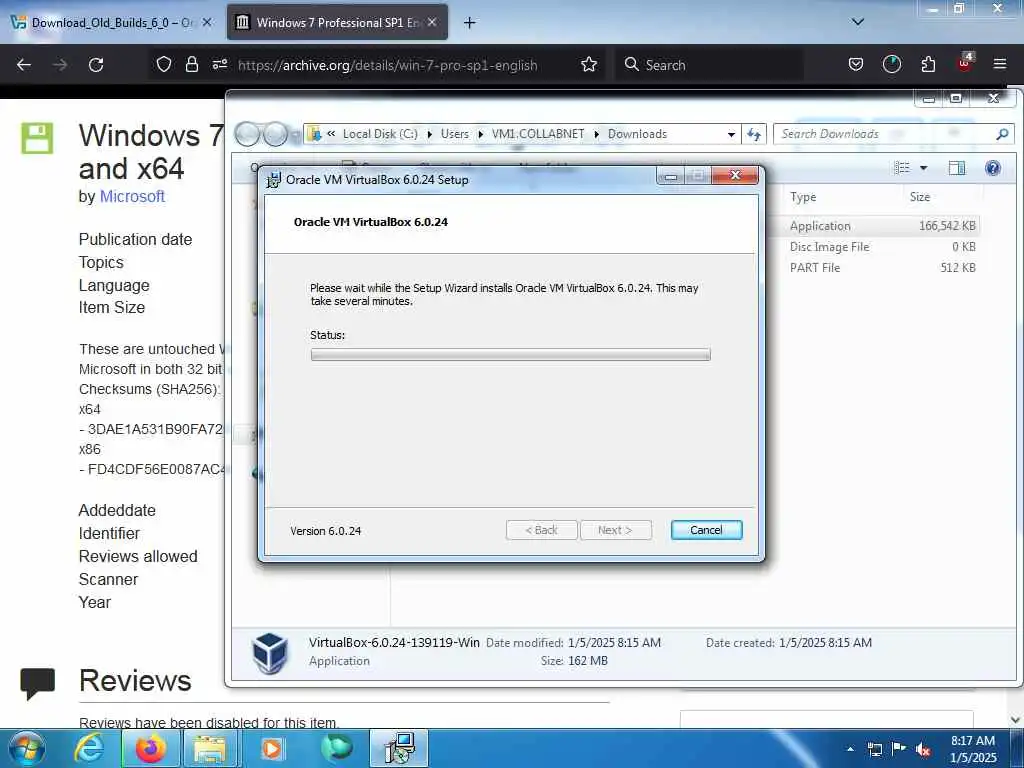Select the Disc Image File row
The height and width of the screenshot is (768, 1024).
882,247
